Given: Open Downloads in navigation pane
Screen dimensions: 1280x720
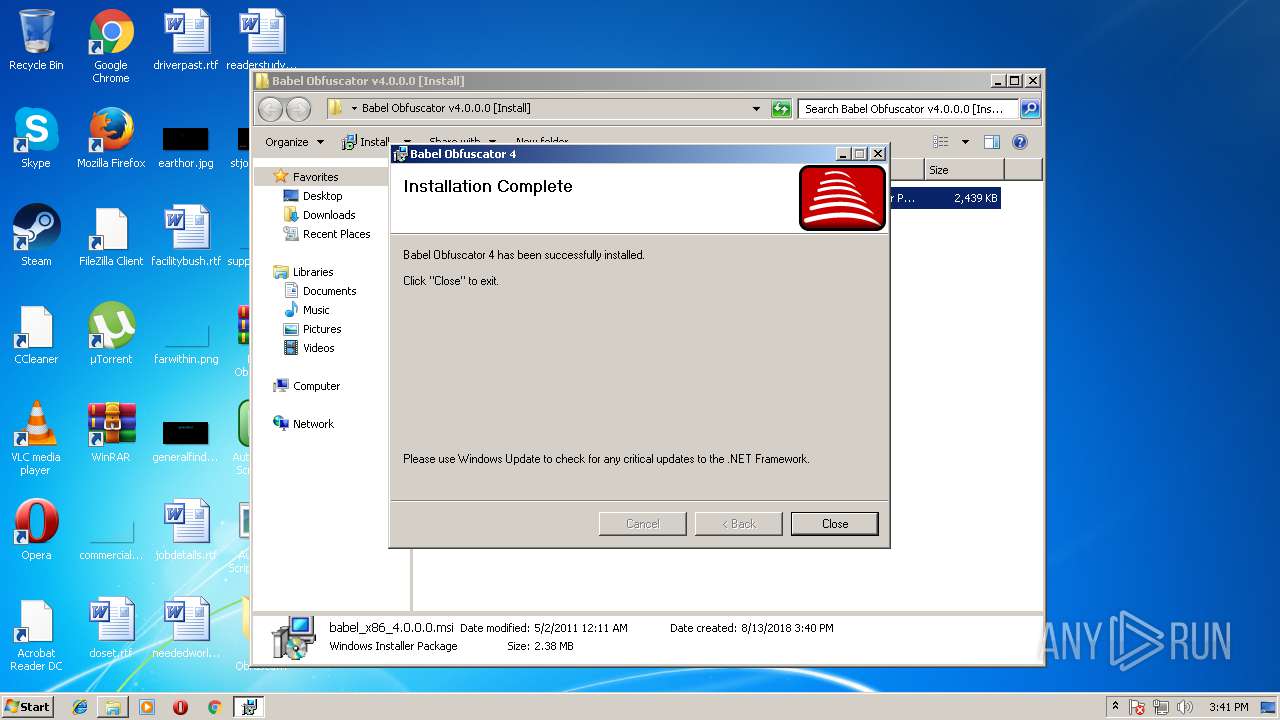Looking at the screenshot, I should (x=329, y=215).
